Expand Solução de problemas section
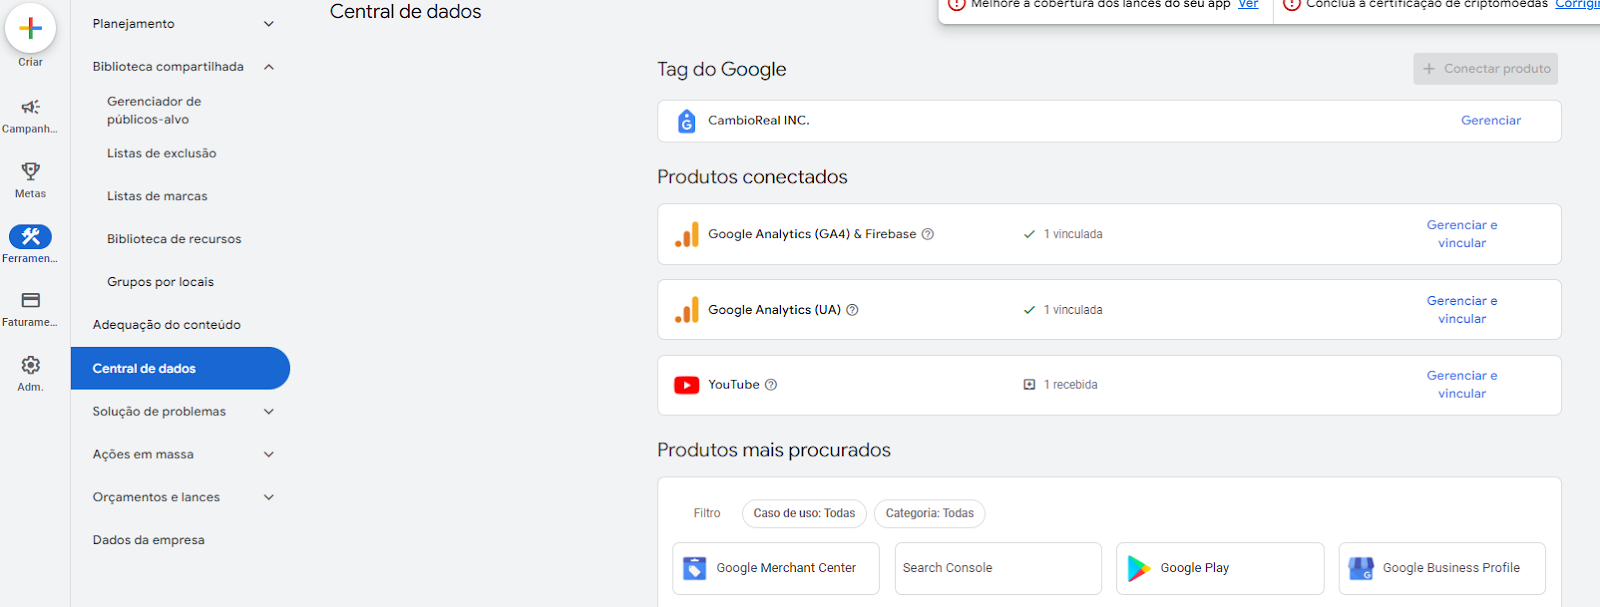1600x607 pixels. click(x=268, y=412)
